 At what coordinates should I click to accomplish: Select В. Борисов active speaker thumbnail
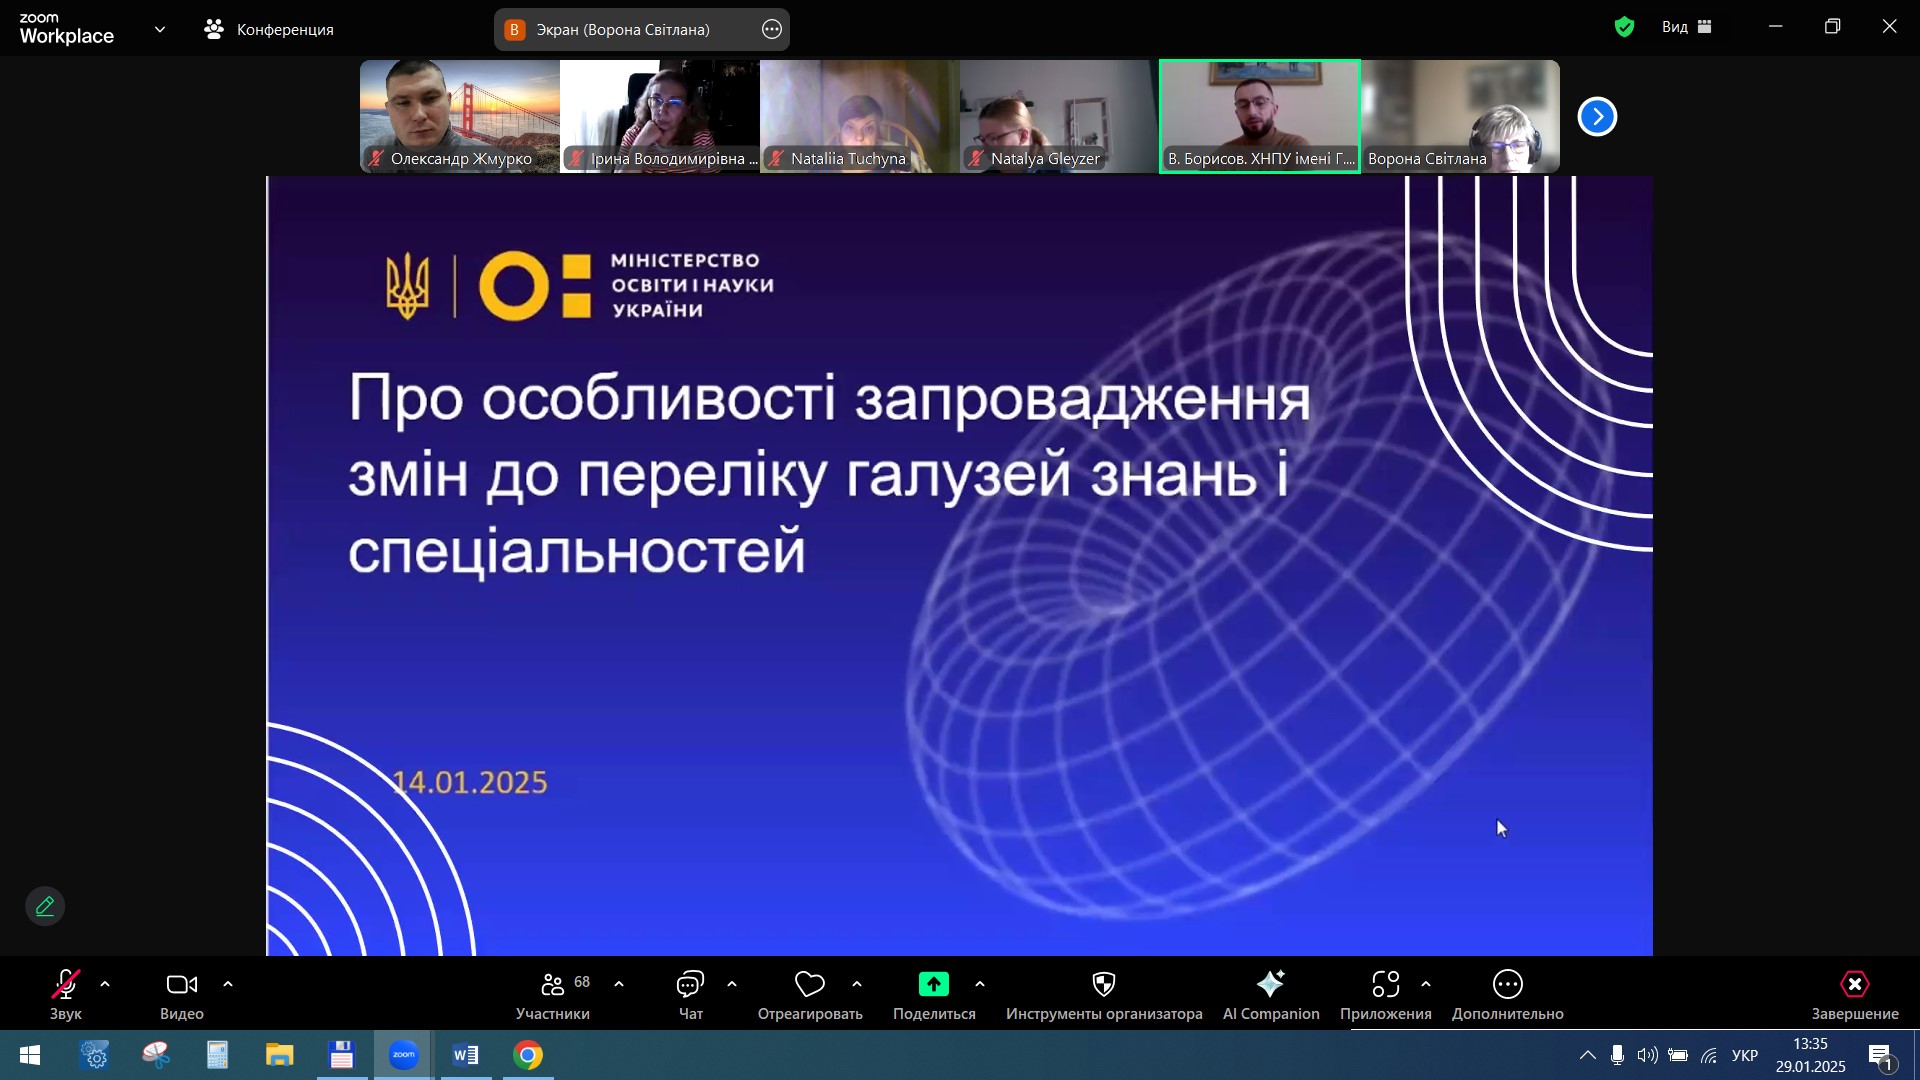[1260, 116]
